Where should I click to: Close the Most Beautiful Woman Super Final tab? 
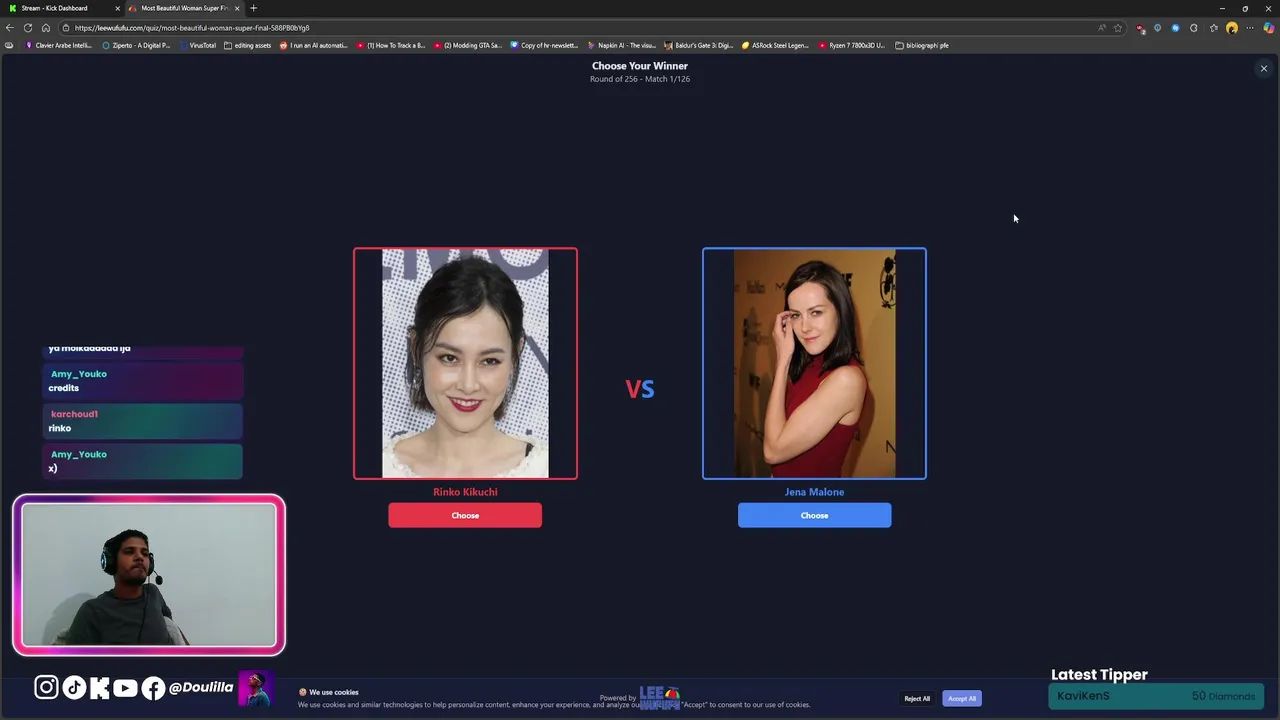[x=237, y=8]
